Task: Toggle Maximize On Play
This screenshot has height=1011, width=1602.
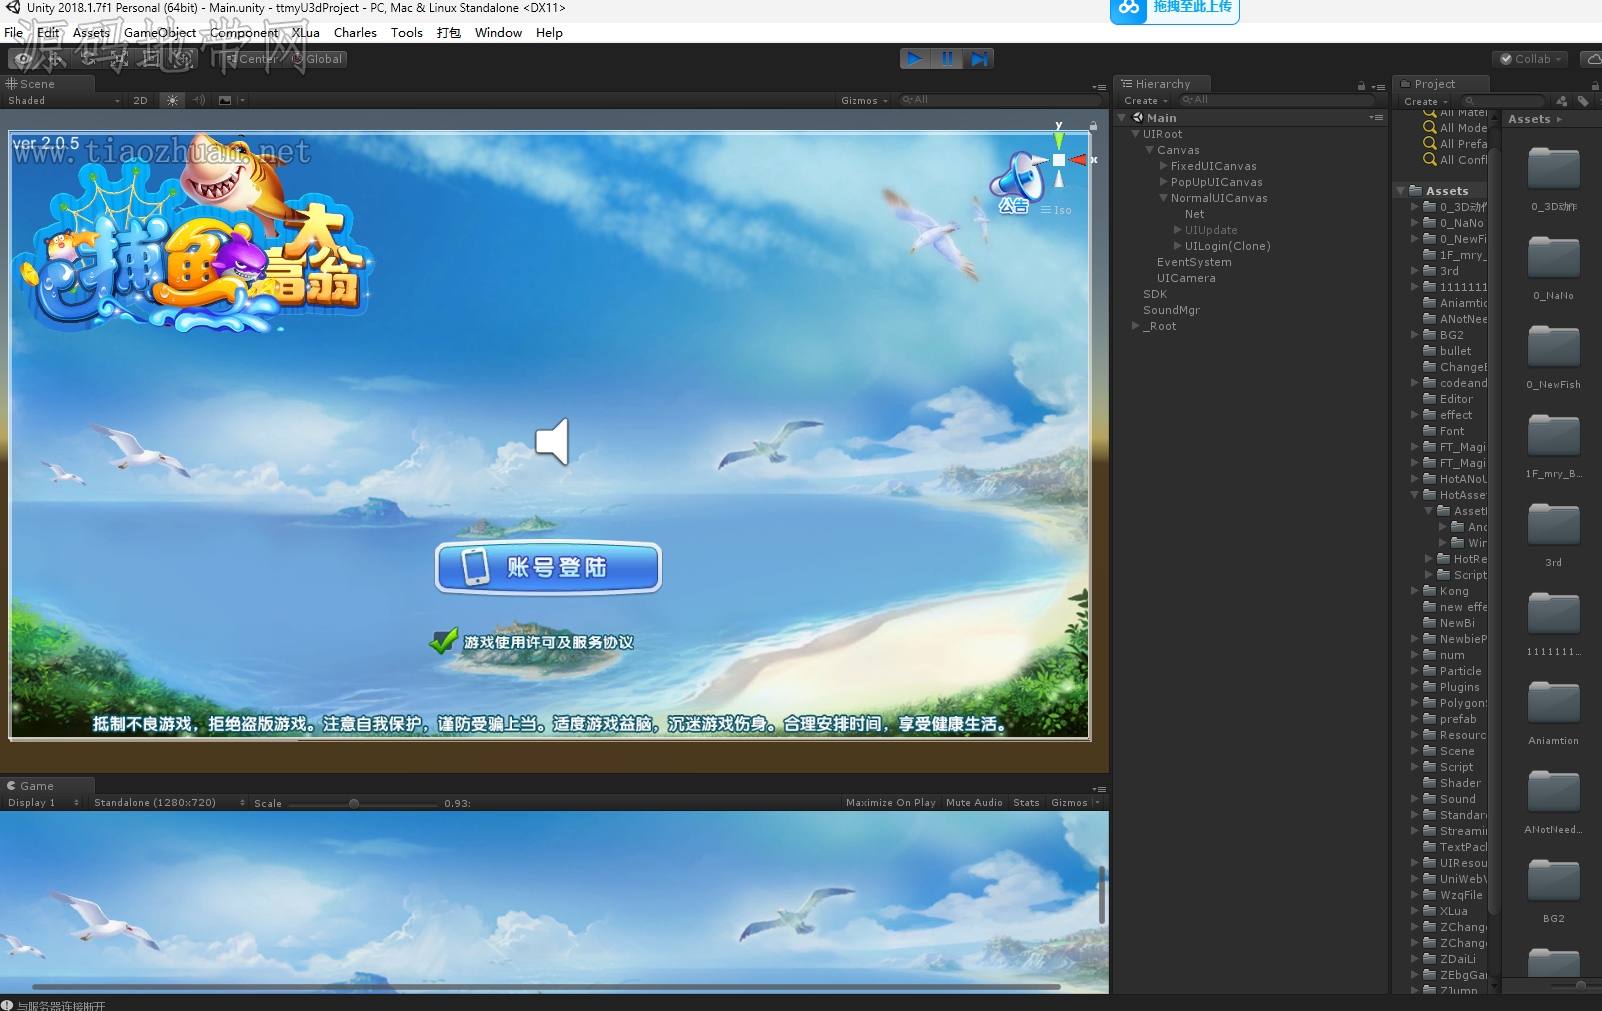Action: 890,803
